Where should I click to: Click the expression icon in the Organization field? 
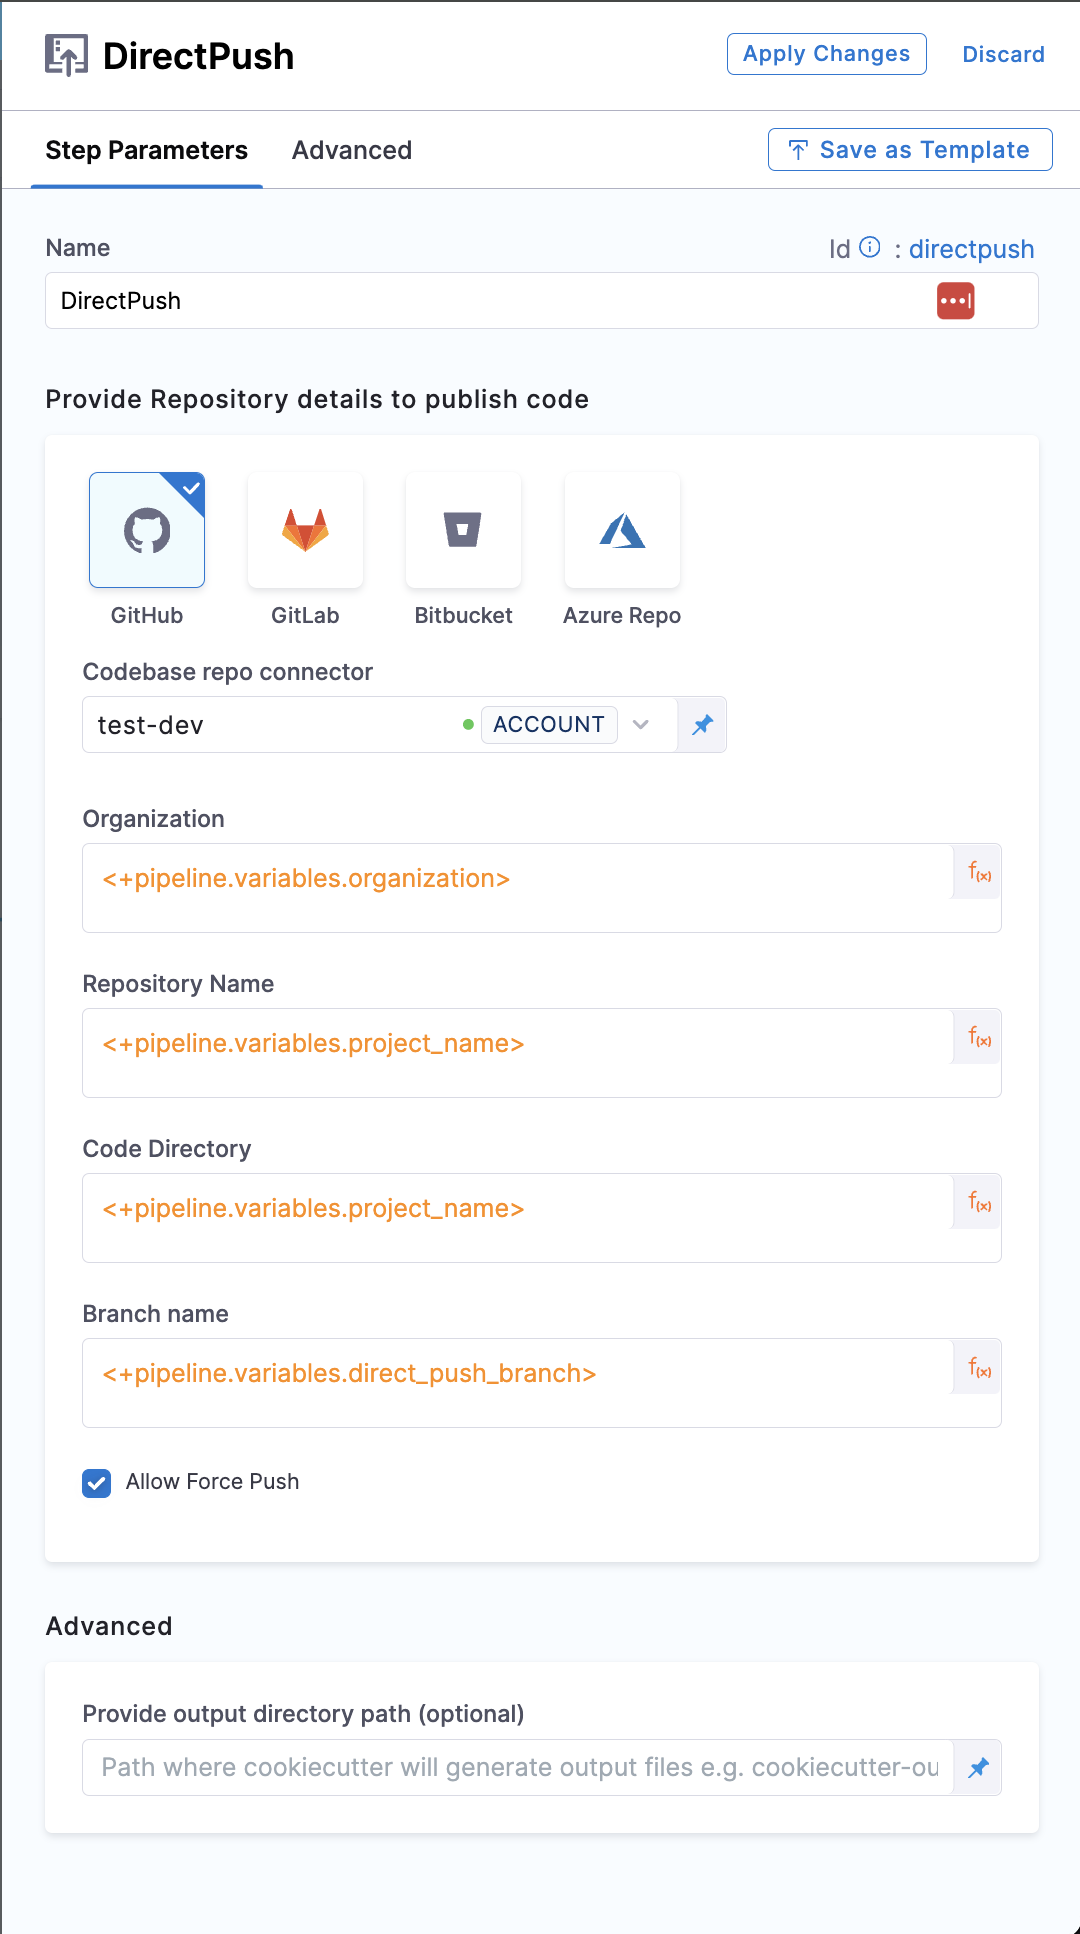point(979,872)
